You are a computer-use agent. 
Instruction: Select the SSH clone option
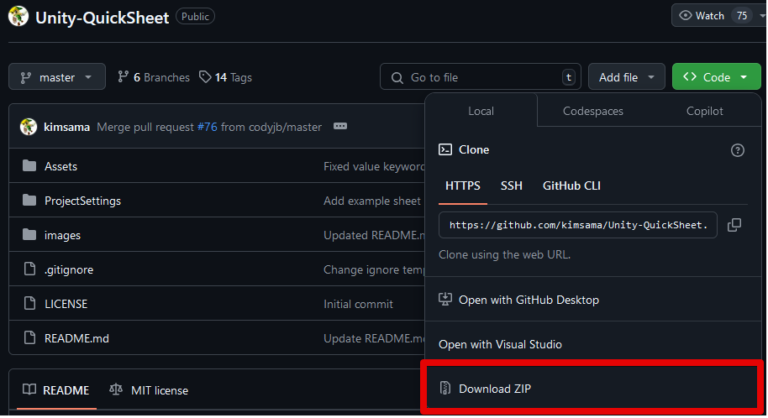click(511, 186)
